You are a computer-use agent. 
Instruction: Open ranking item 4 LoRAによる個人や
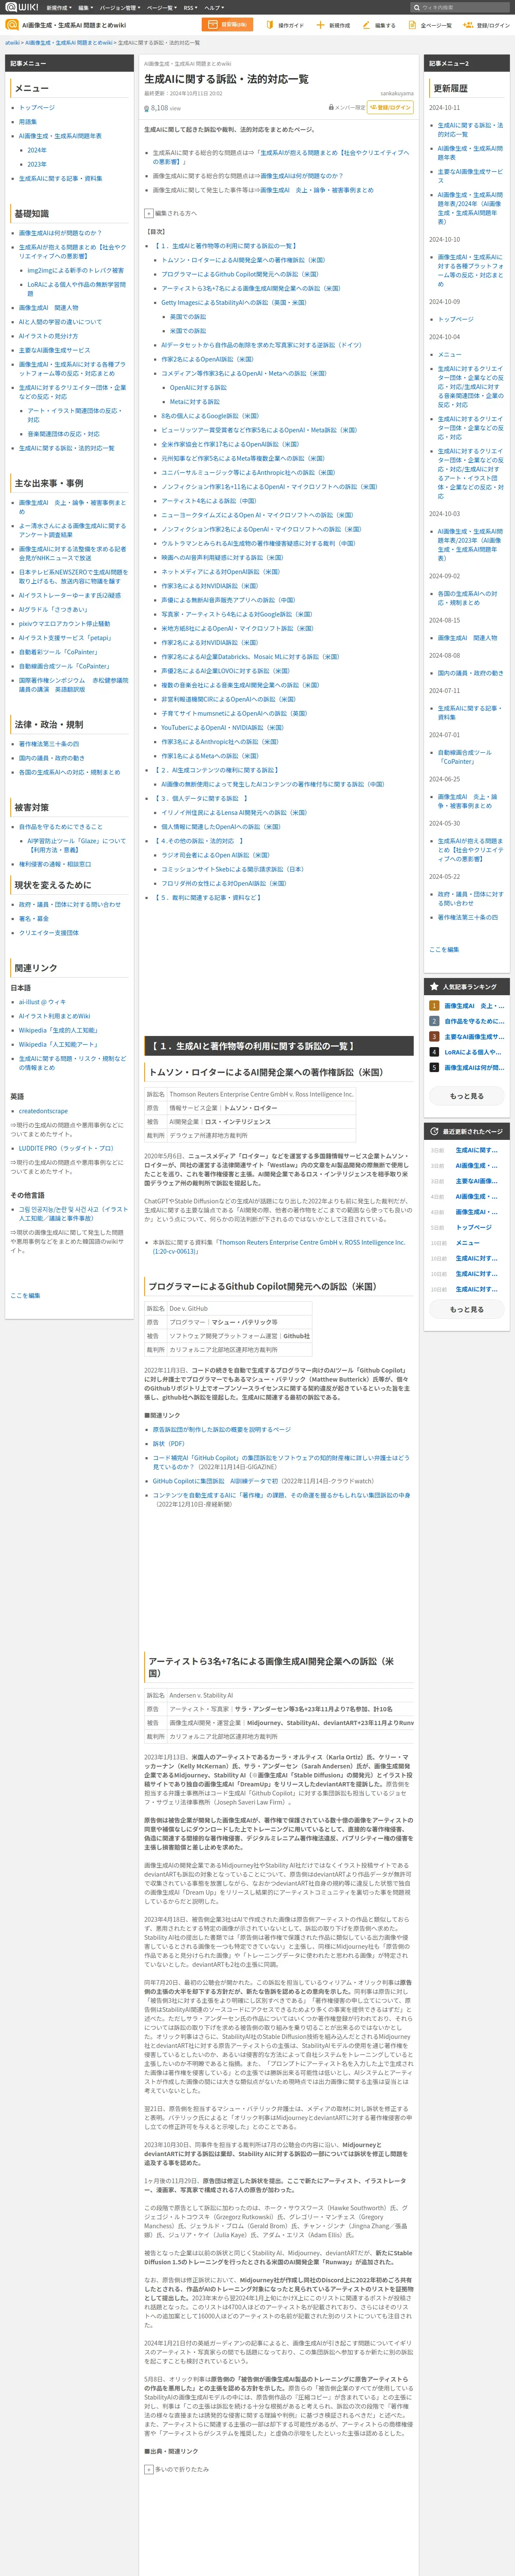(x=473, y=1052)
